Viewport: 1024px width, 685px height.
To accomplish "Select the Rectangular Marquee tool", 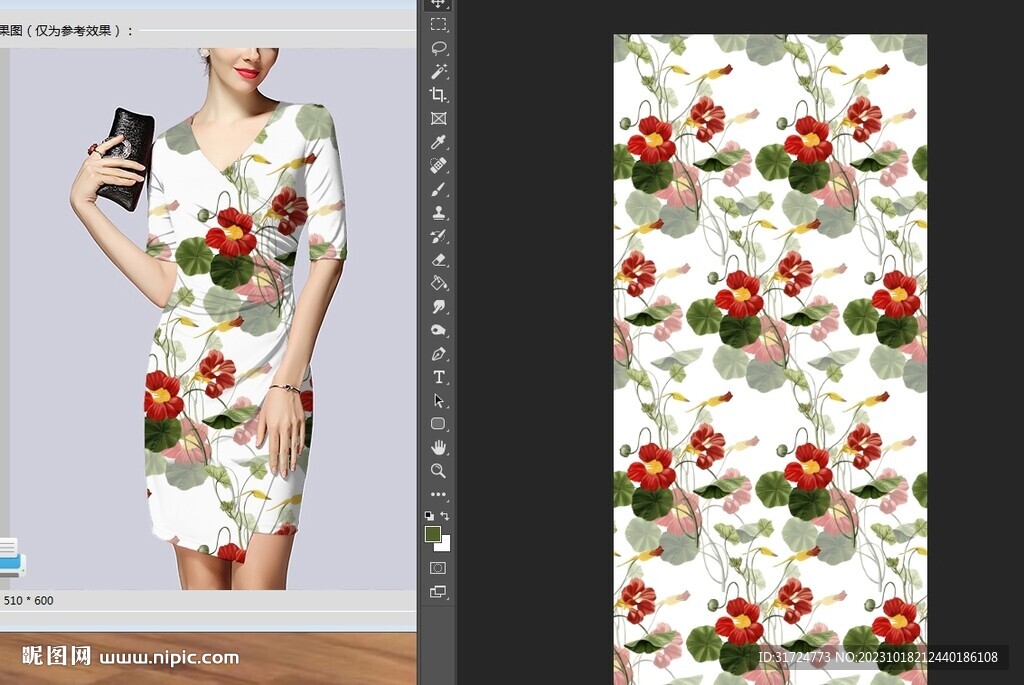I will [438, 24].
